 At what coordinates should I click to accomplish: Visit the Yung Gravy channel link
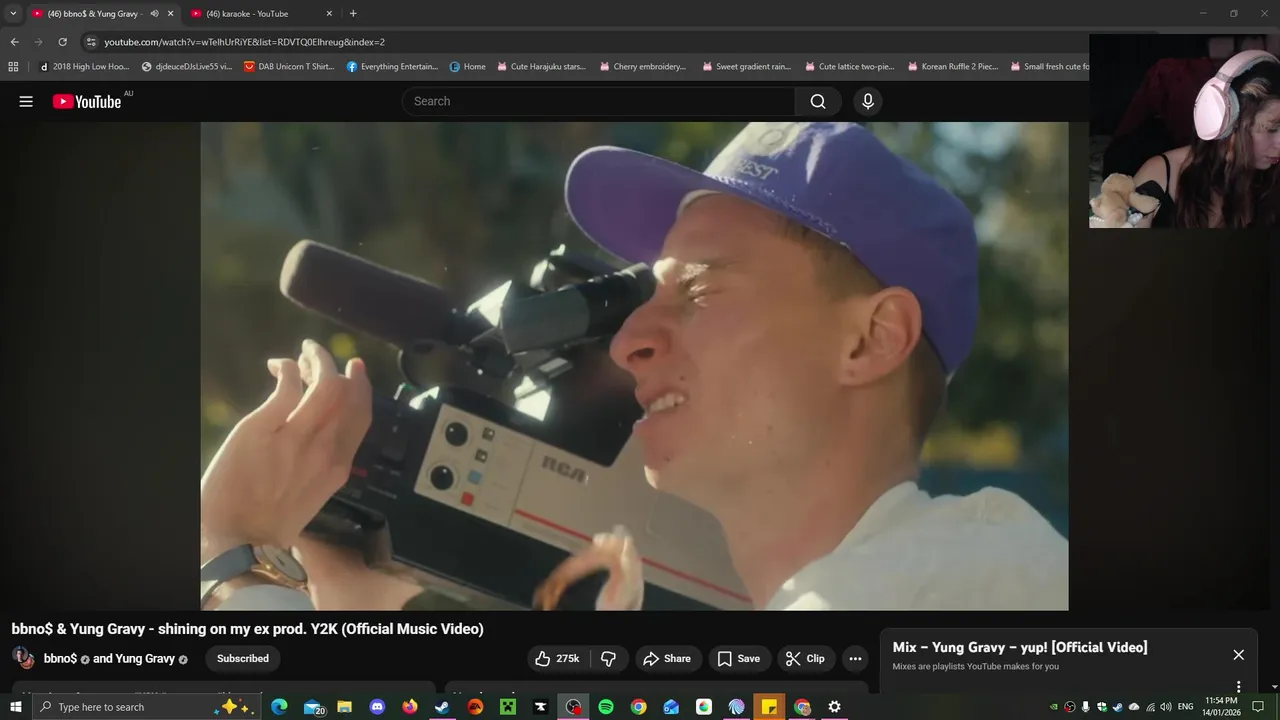(145, 659)
